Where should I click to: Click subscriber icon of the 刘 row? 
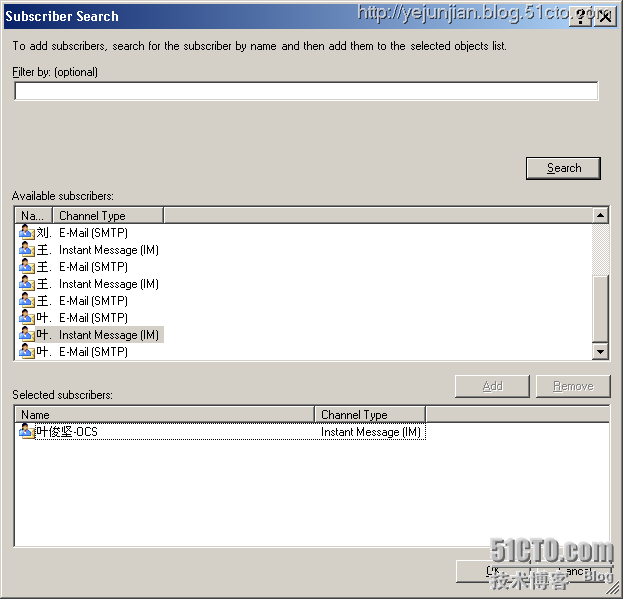27,232
